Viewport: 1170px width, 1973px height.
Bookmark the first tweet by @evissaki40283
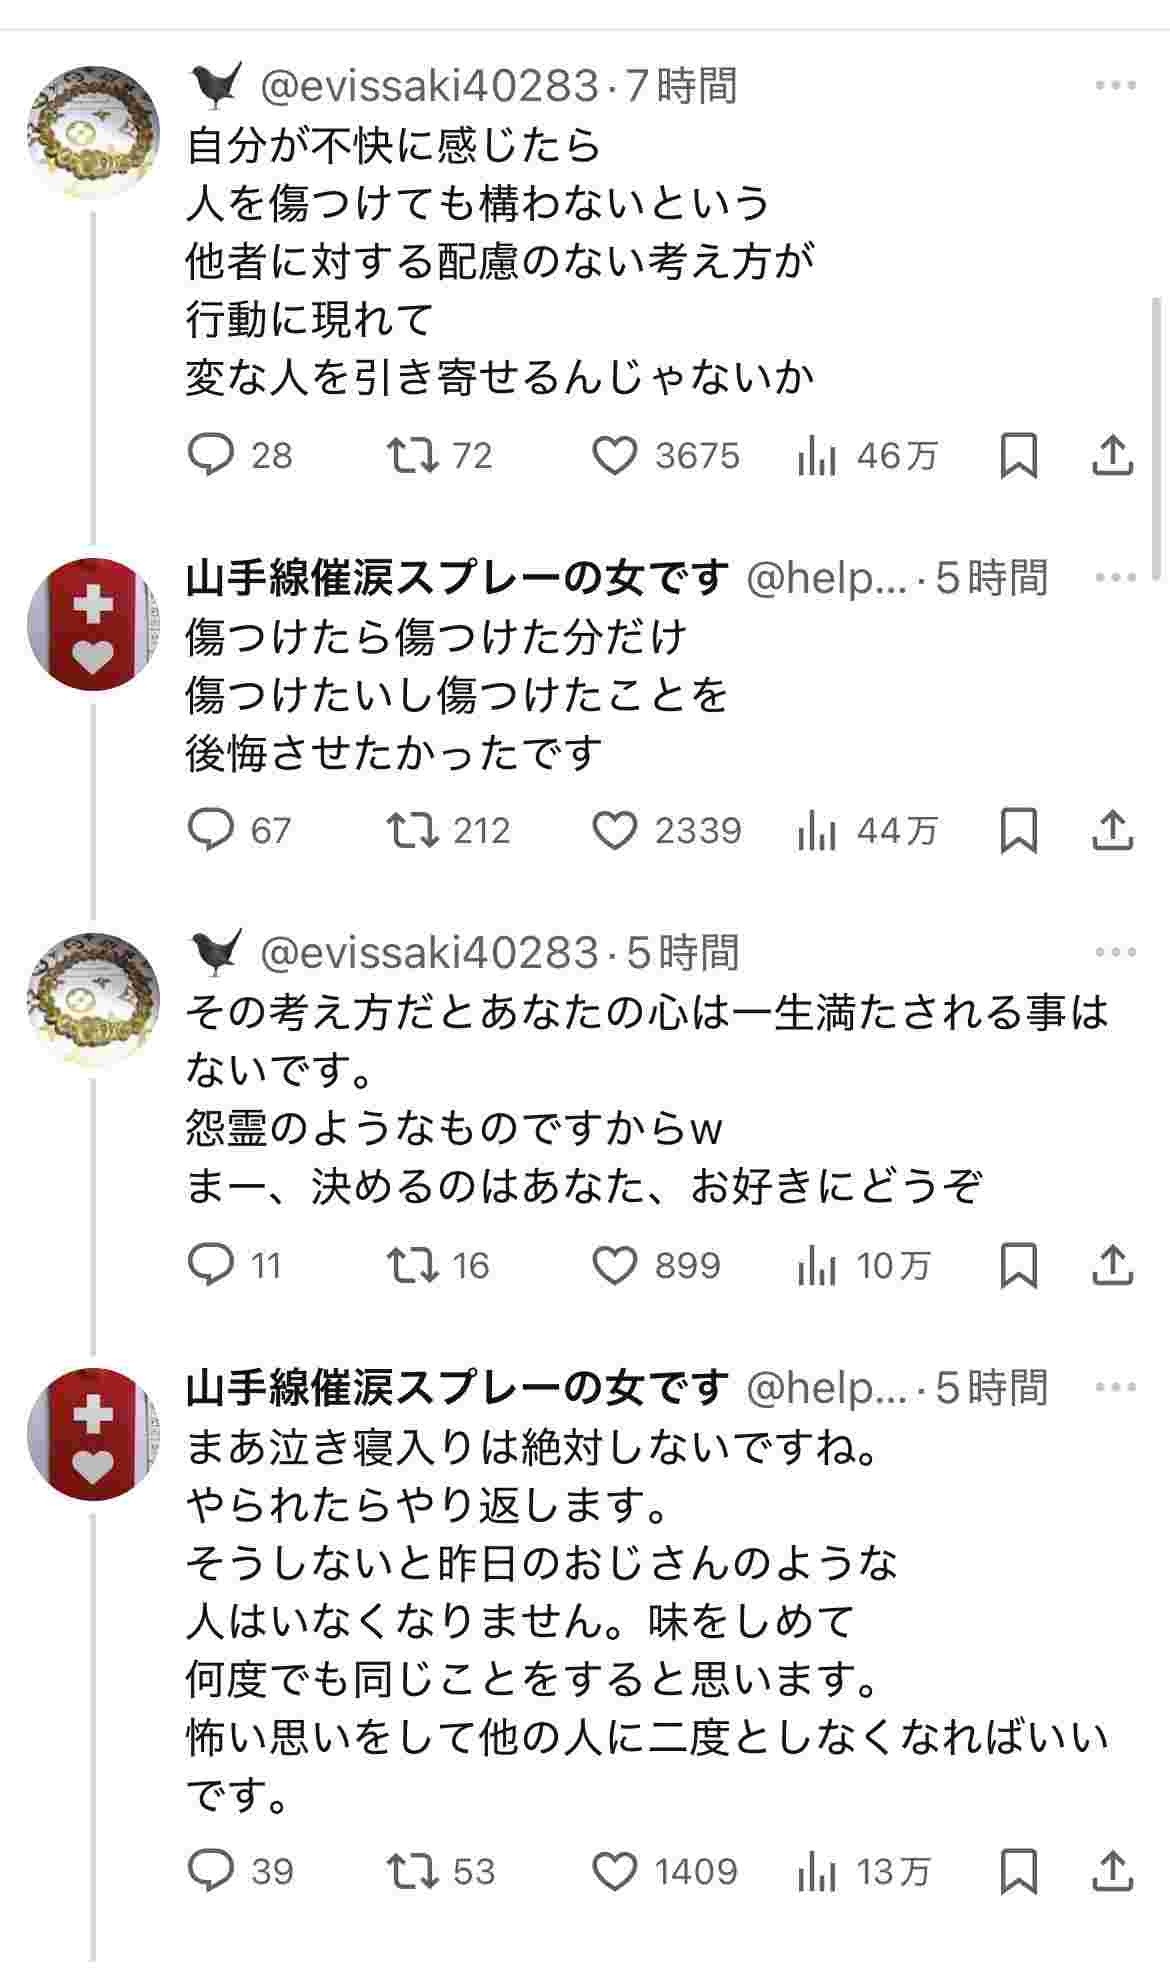[x=1018, y=456]
